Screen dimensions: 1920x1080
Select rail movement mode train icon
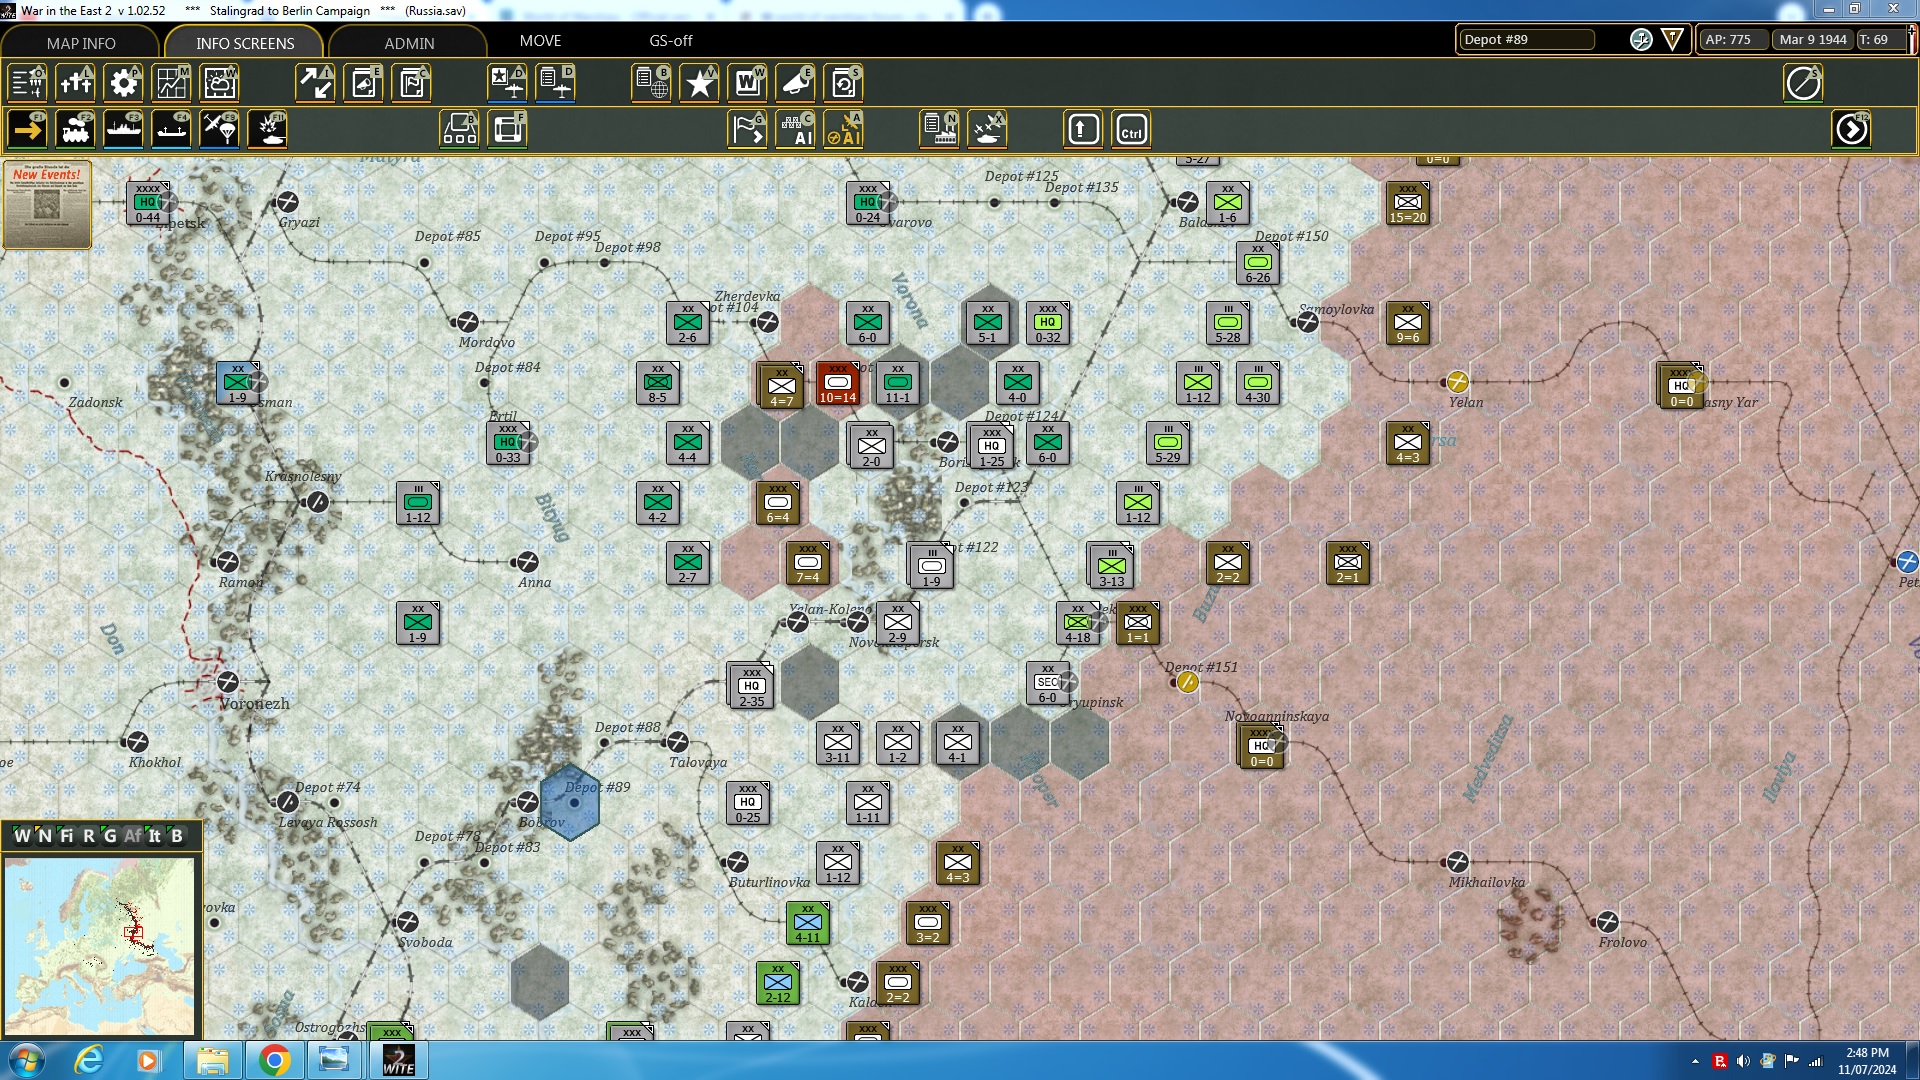coord(75,130)
